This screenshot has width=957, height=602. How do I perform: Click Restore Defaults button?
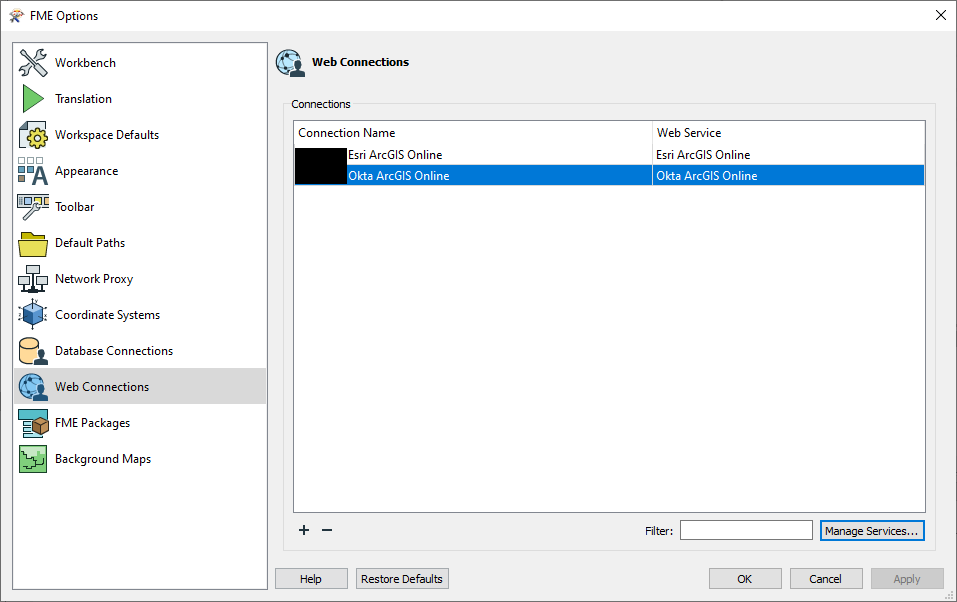(x=402, y=579)
